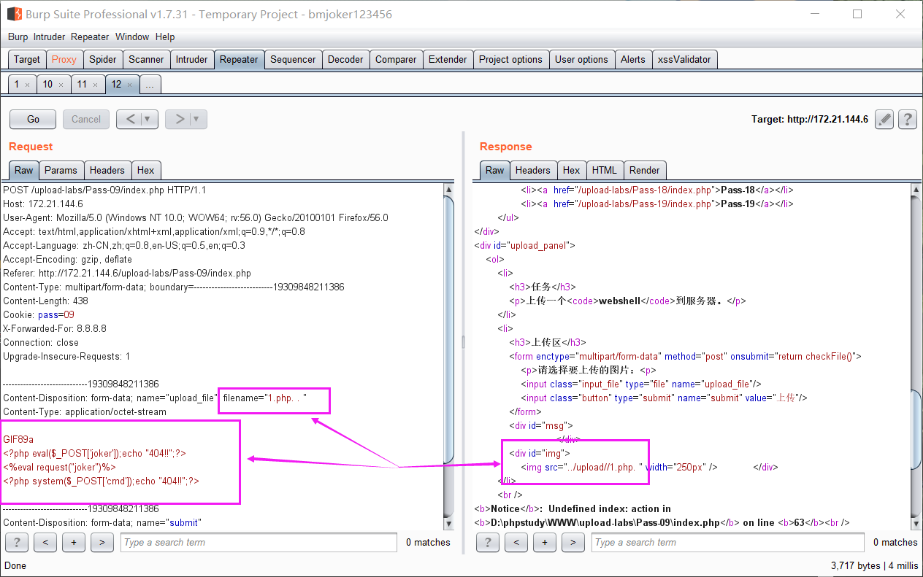Screen dimensions: 923x577
Task: Click the Cancel button
Action: pyautogui.click(x=86, y=119)
